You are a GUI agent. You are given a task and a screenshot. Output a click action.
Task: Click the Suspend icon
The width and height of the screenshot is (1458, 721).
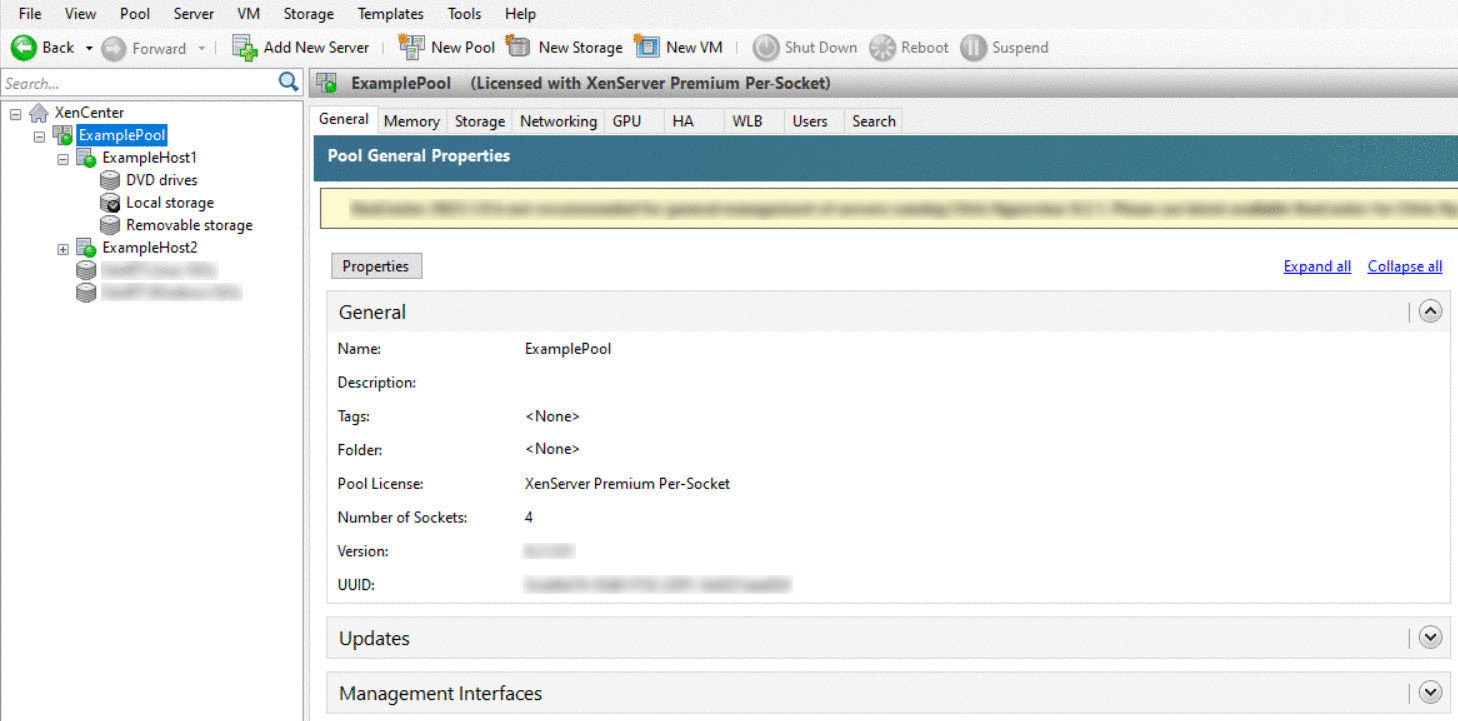[972, 47]
